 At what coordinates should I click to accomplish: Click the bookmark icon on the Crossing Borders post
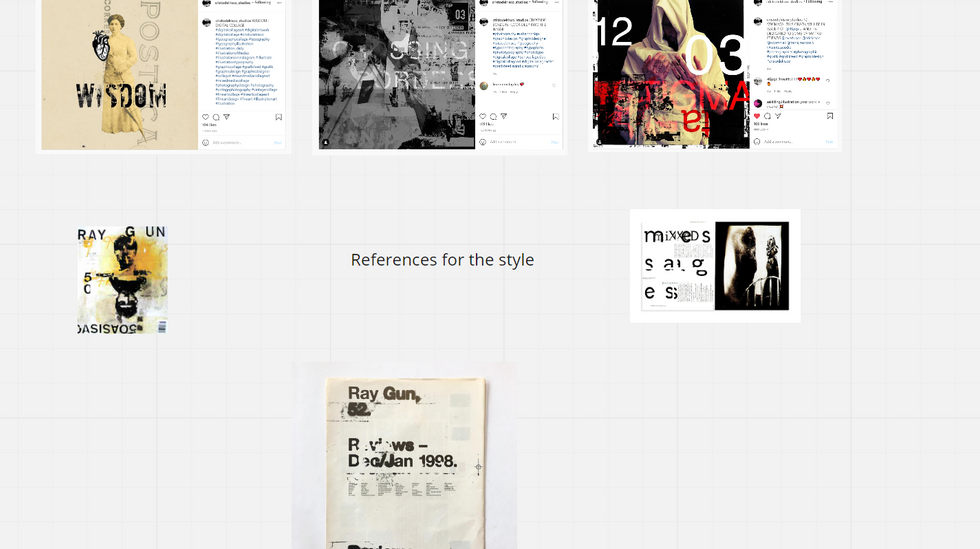pos(556,116)
